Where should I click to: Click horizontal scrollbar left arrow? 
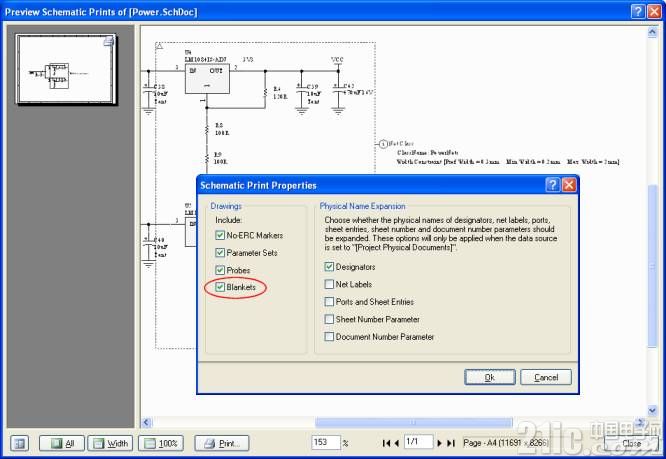[x=146, y=422]
